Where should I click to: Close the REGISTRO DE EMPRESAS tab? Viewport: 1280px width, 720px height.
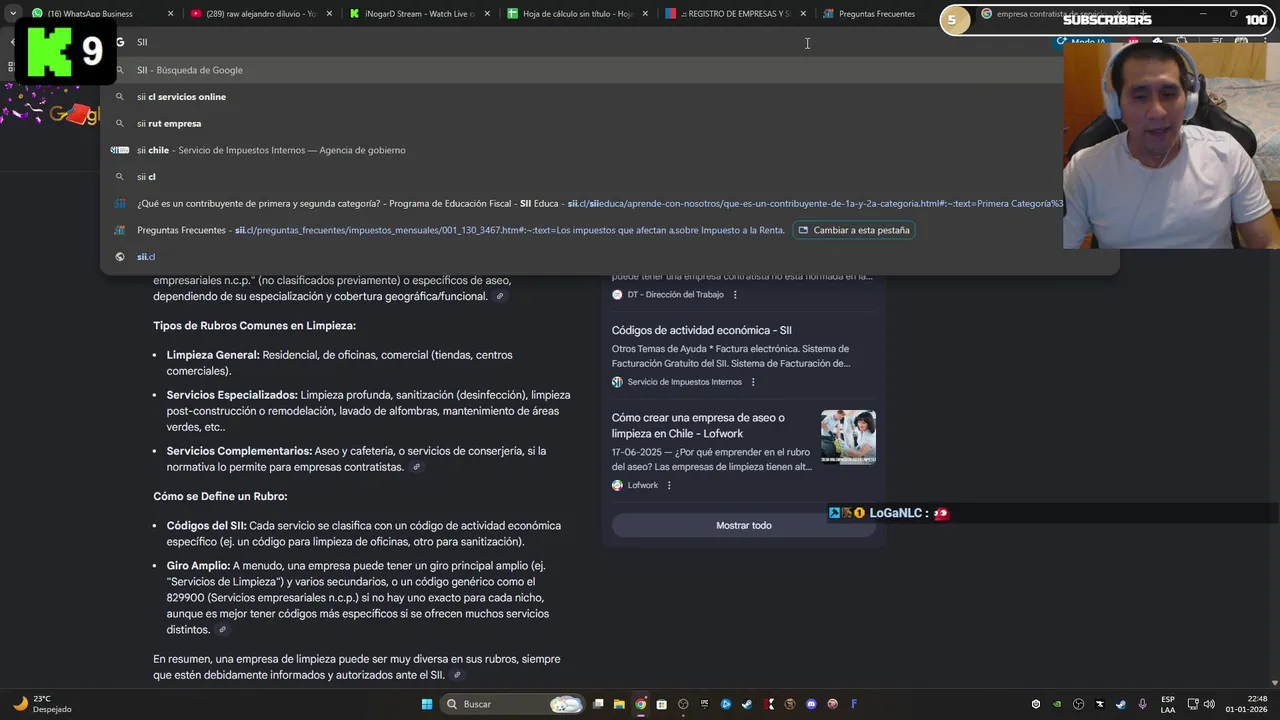[803, 14]
